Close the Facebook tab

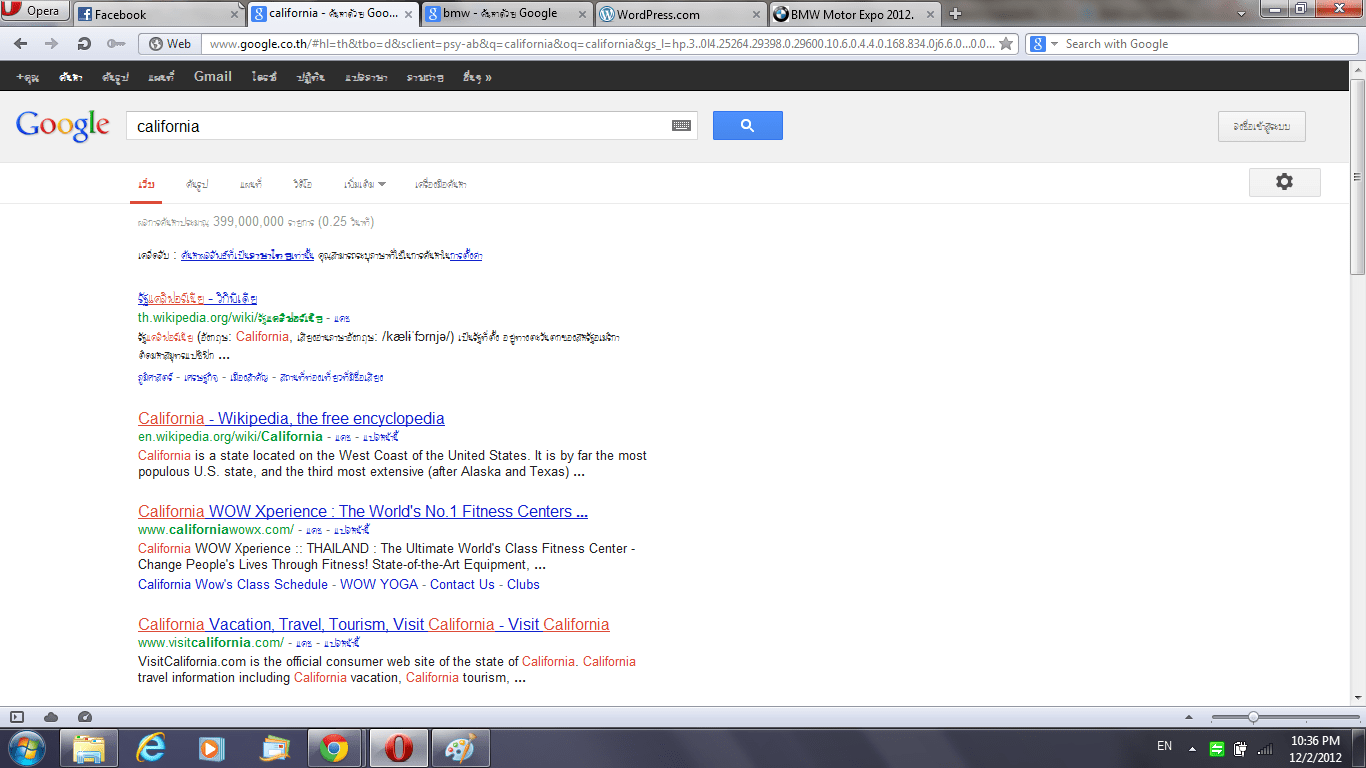click(x=235, y=14)
